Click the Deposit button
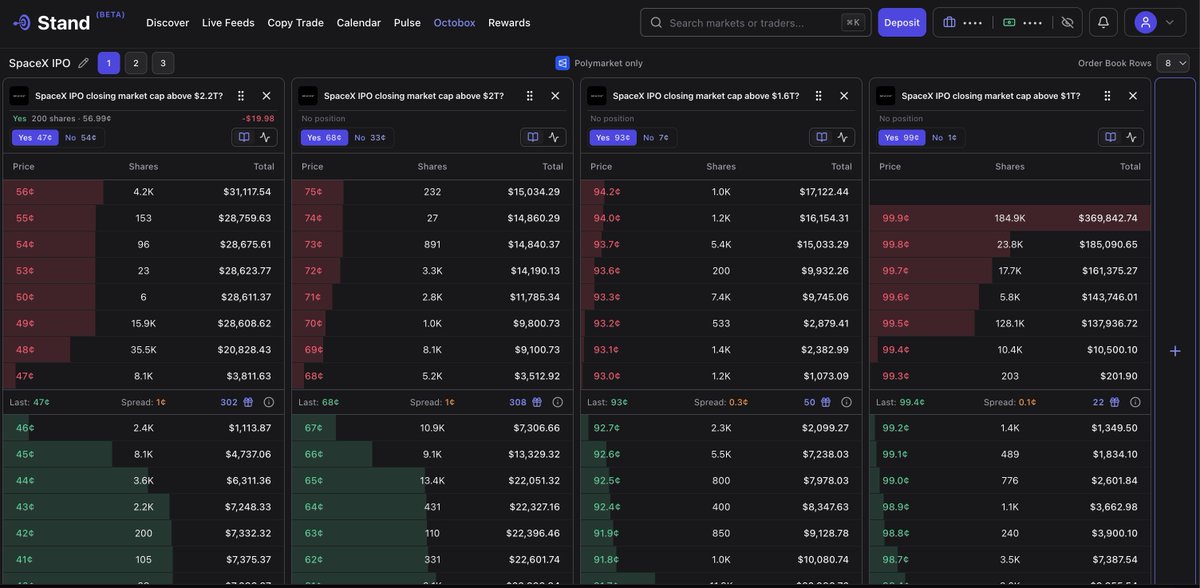The width and height of the screenshot is (1200, 588). click(902, 22)
